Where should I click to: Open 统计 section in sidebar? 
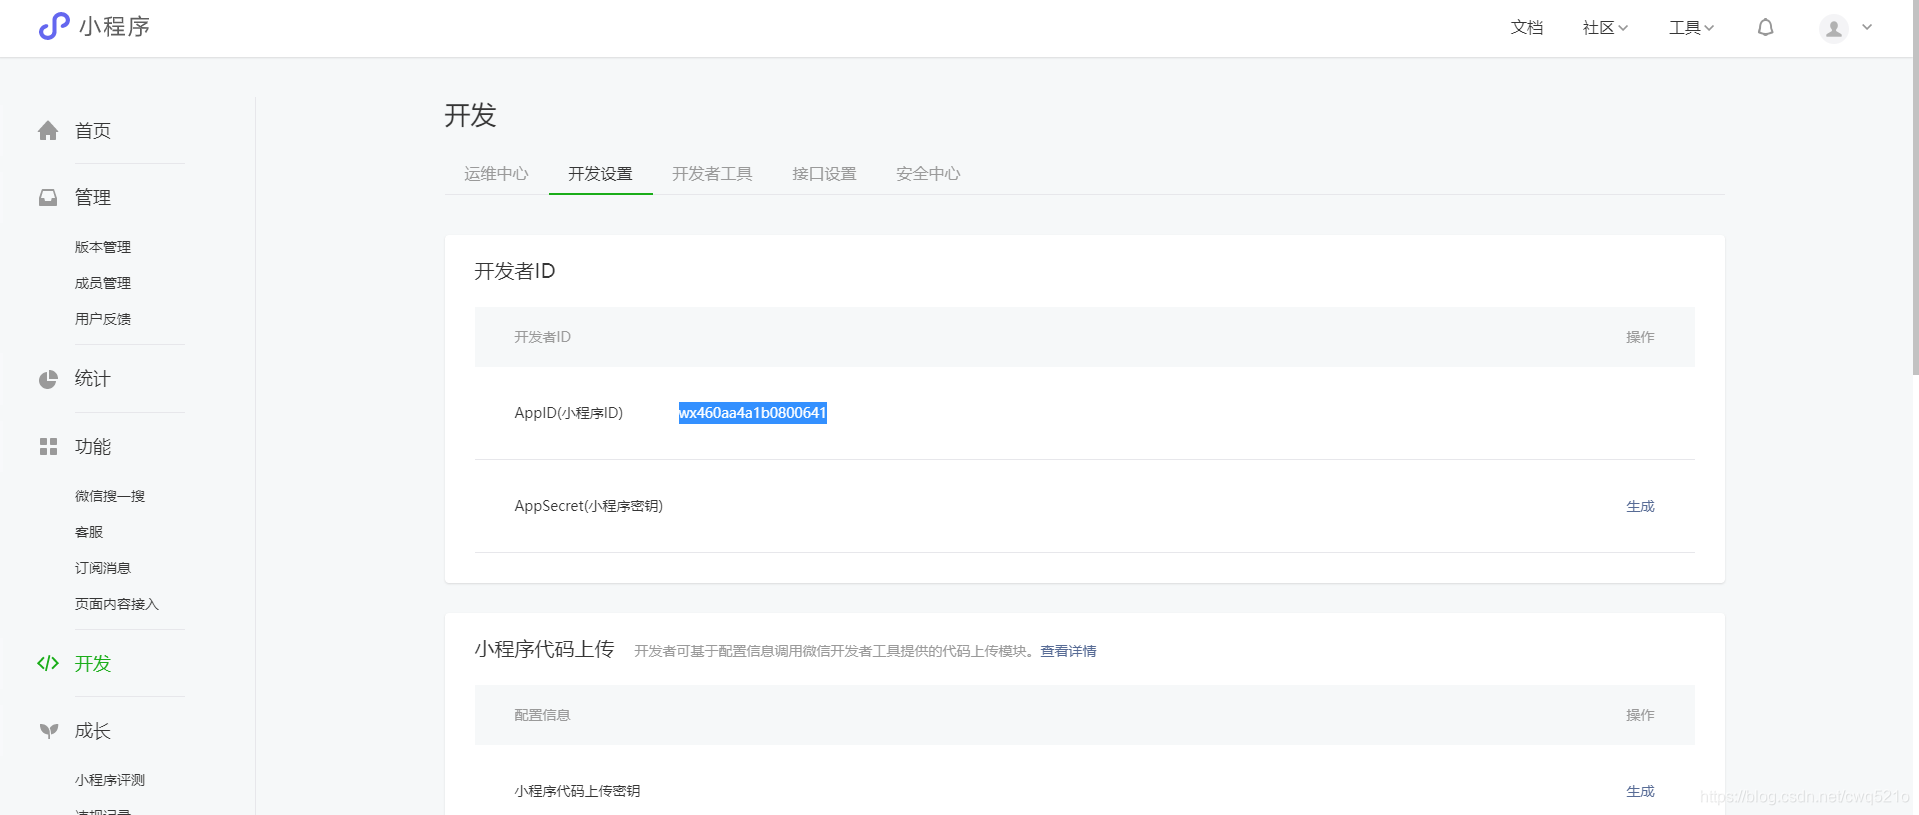click(93, 379)
